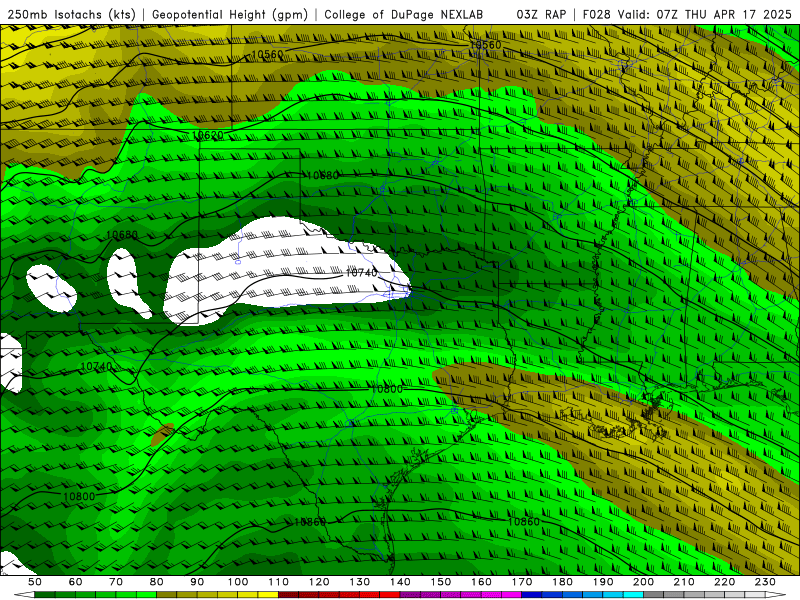Click the 220 knot scale label
This screenshot has height=600, width=800.
point(725,582)
